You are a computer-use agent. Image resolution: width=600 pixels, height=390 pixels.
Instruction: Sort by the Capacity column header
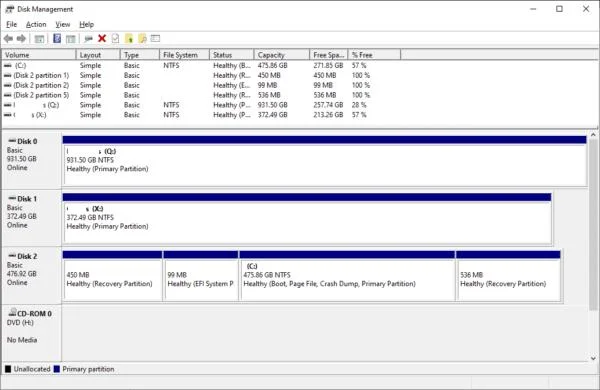point(282,55)
